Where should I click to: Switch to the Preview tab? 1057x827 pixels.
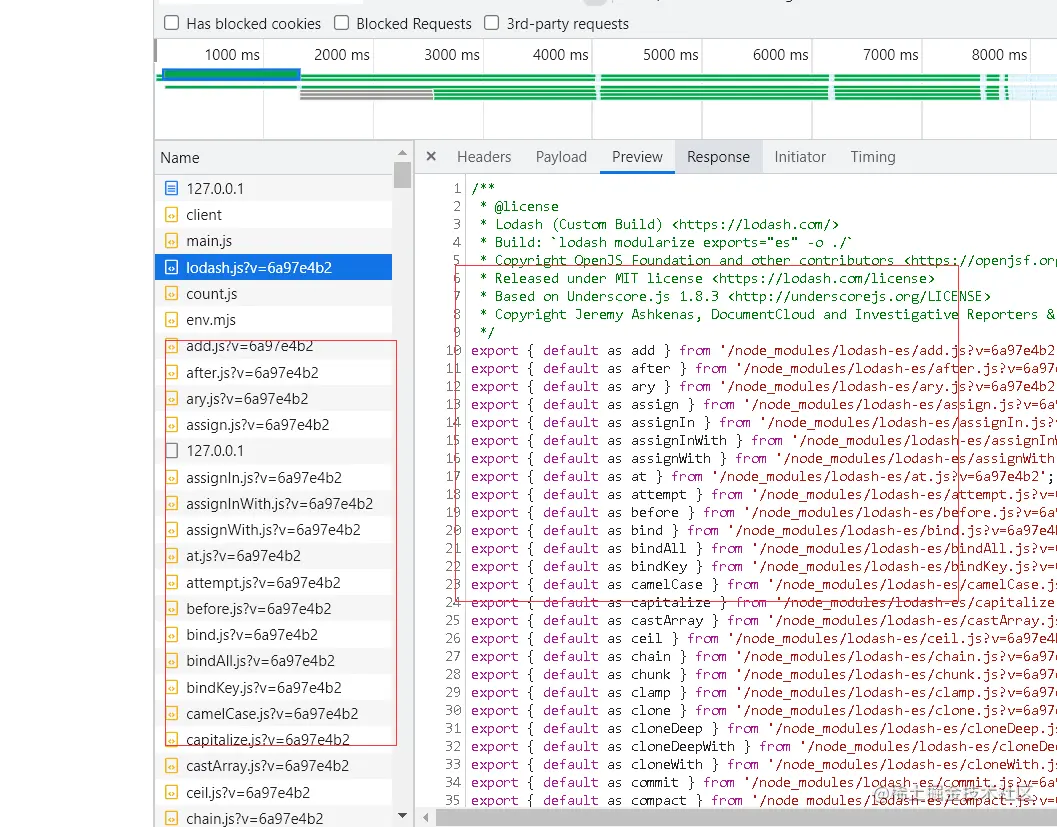[637, 157]
